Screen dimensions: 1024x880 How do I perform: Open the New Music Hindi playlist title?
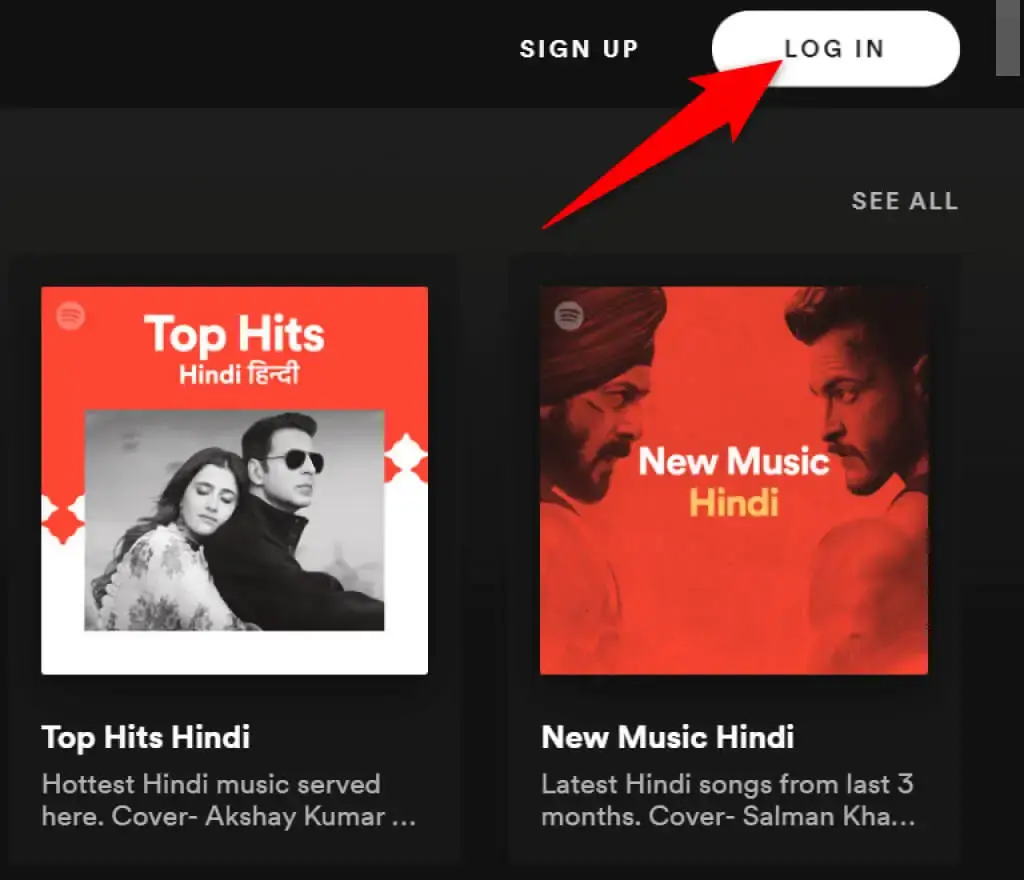point(667,737)
